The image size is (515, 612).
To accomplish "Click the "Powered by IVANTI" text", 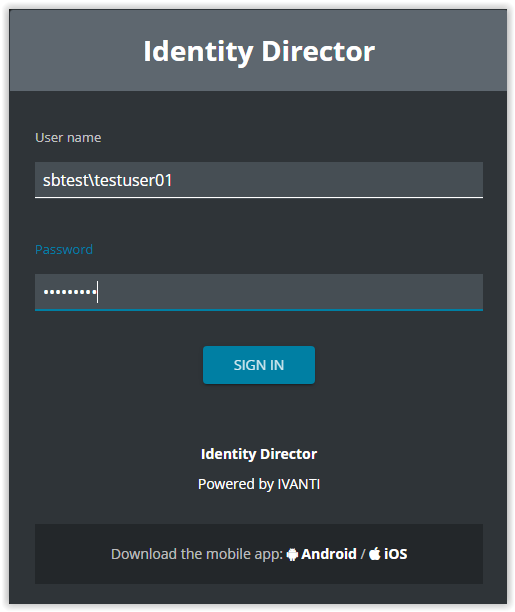I will pos(259,484).
